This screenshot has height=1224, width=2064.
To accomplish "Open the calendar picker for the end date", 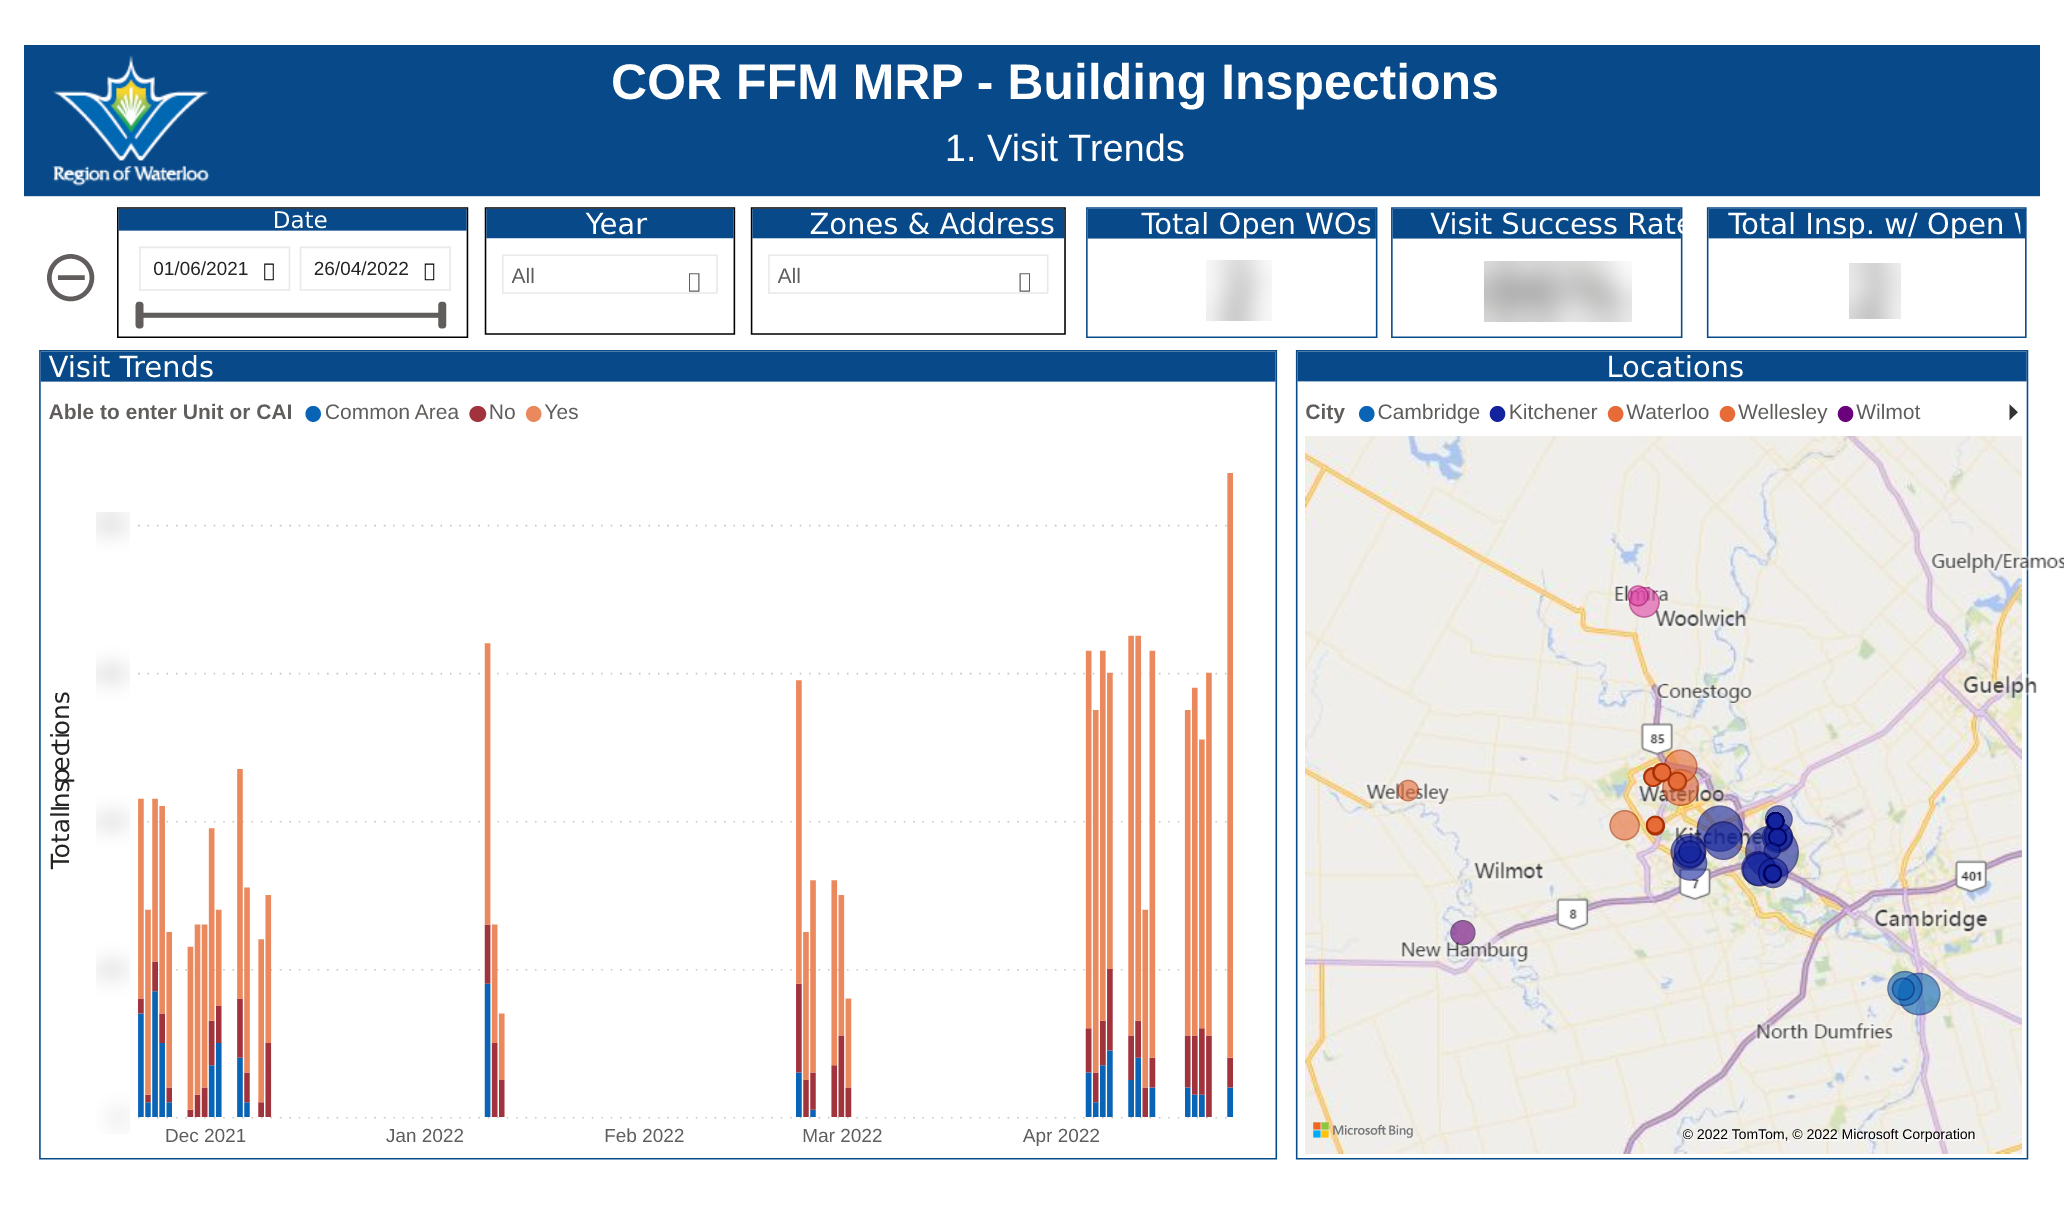I will click(430, 269).
